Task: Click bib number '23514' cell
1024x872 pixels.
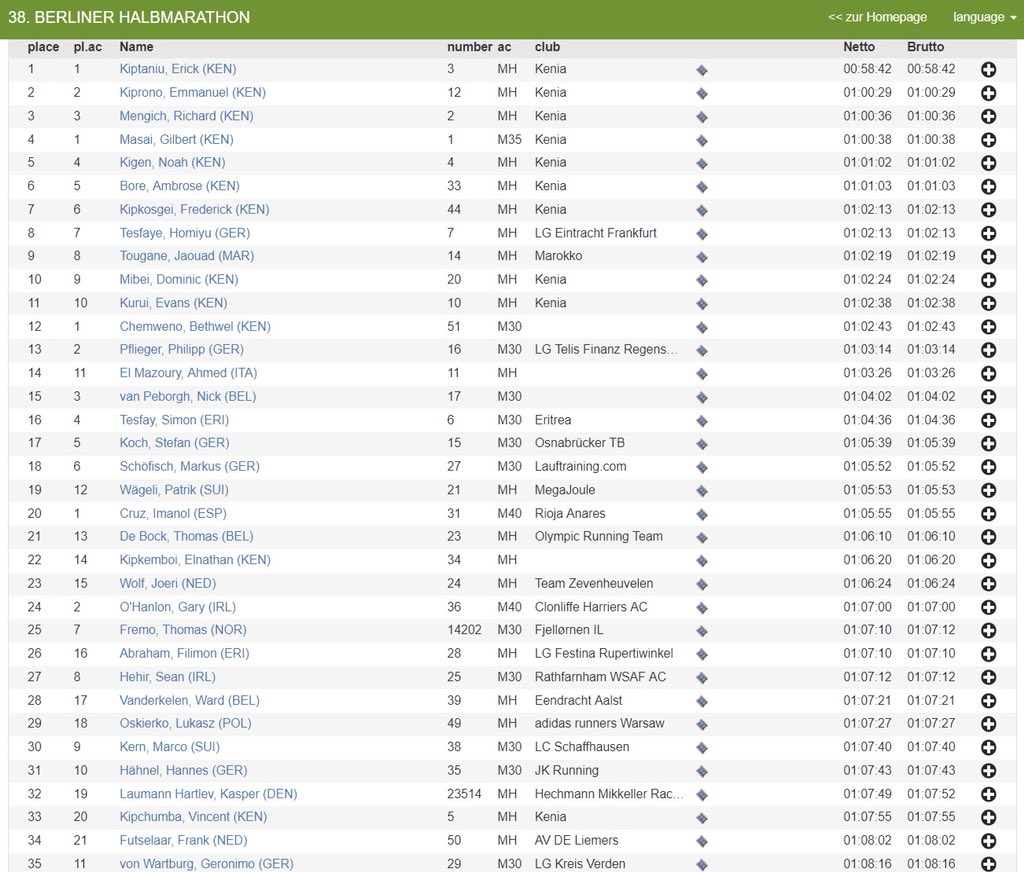Action: (464, 794)
